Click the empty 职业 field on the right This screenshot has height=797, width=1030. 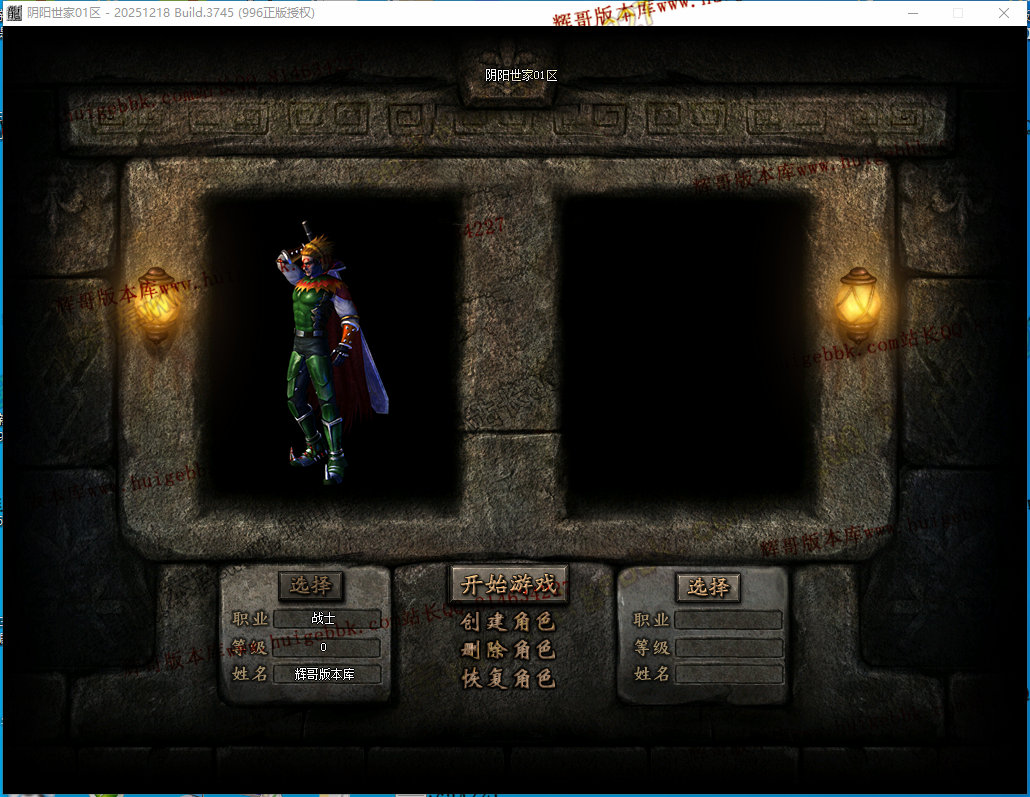(728, 620)
